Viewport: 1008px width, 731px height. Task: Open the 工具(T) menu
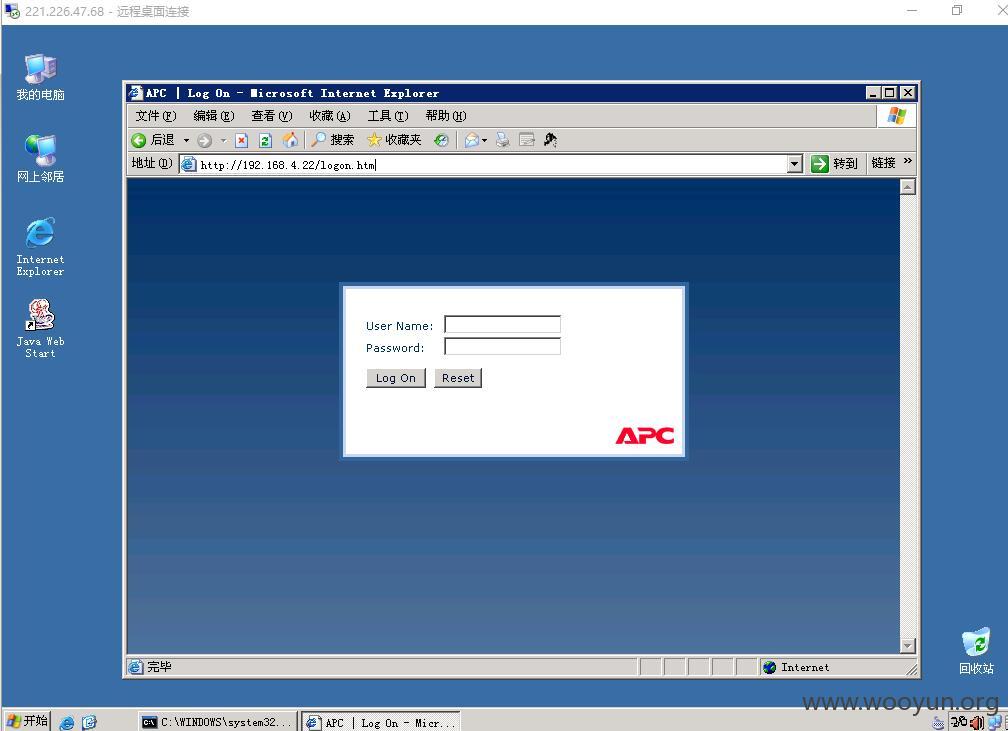pos(388,116)
